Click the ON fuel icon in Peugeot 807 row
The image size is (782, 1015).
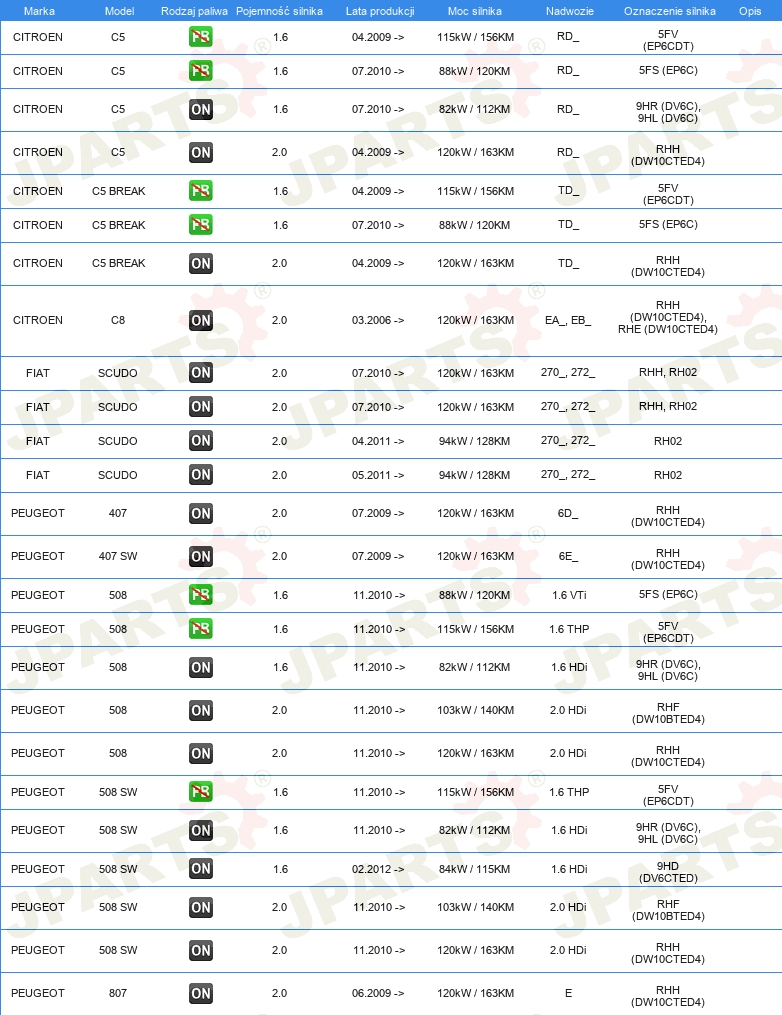coord(201,994)
